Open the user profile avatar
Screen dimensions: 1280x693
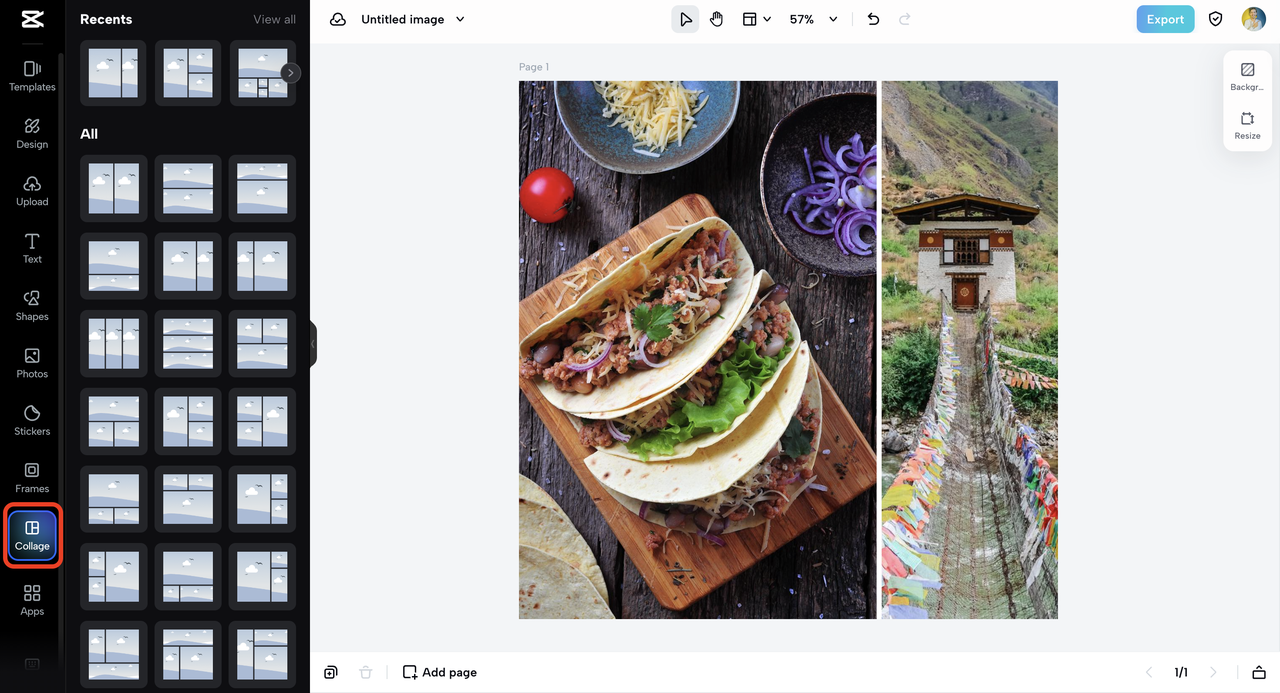point(1253,19)
